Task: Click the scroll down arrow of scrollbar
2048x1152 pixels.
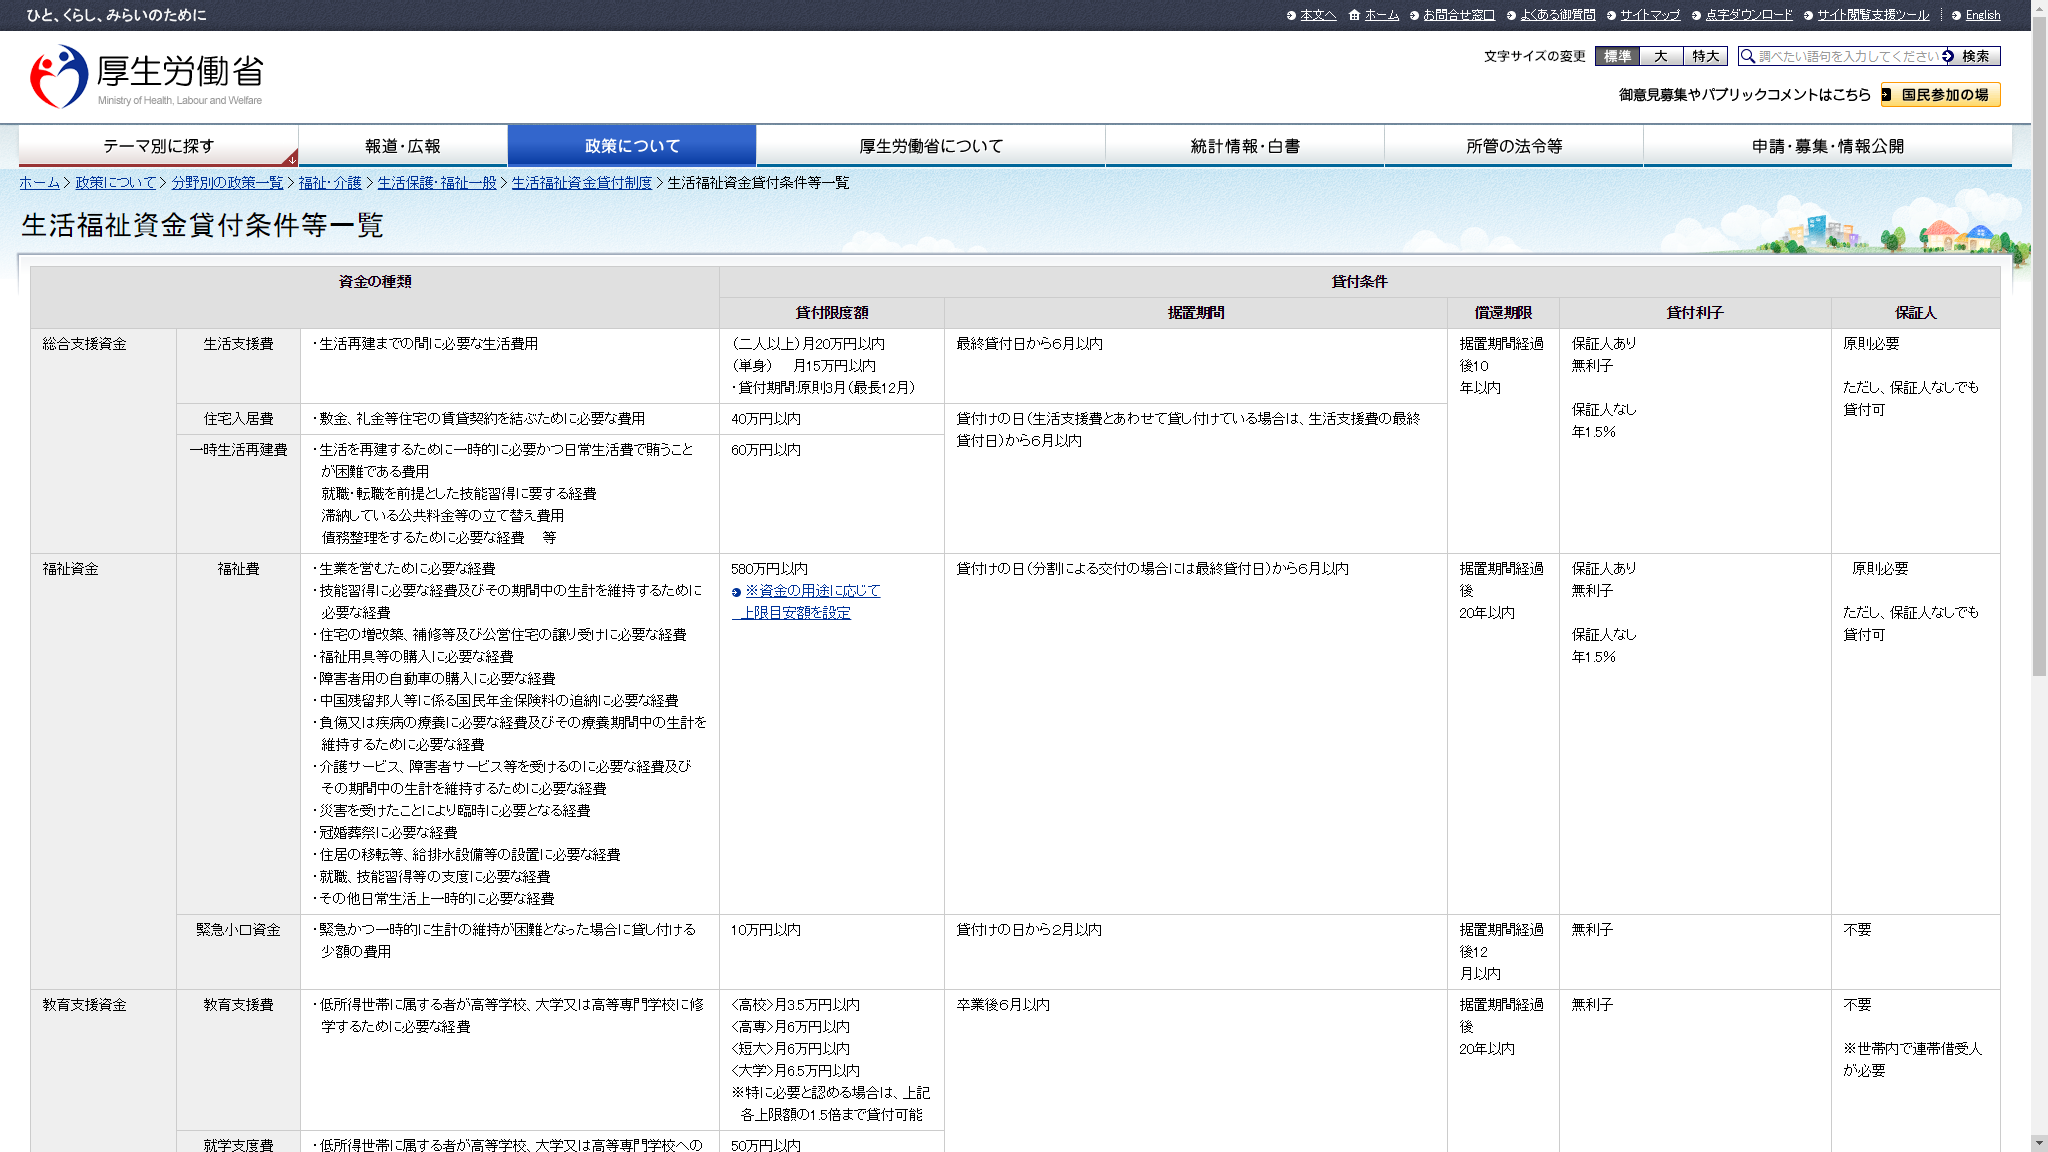Action: [x=2039, y=1143]
